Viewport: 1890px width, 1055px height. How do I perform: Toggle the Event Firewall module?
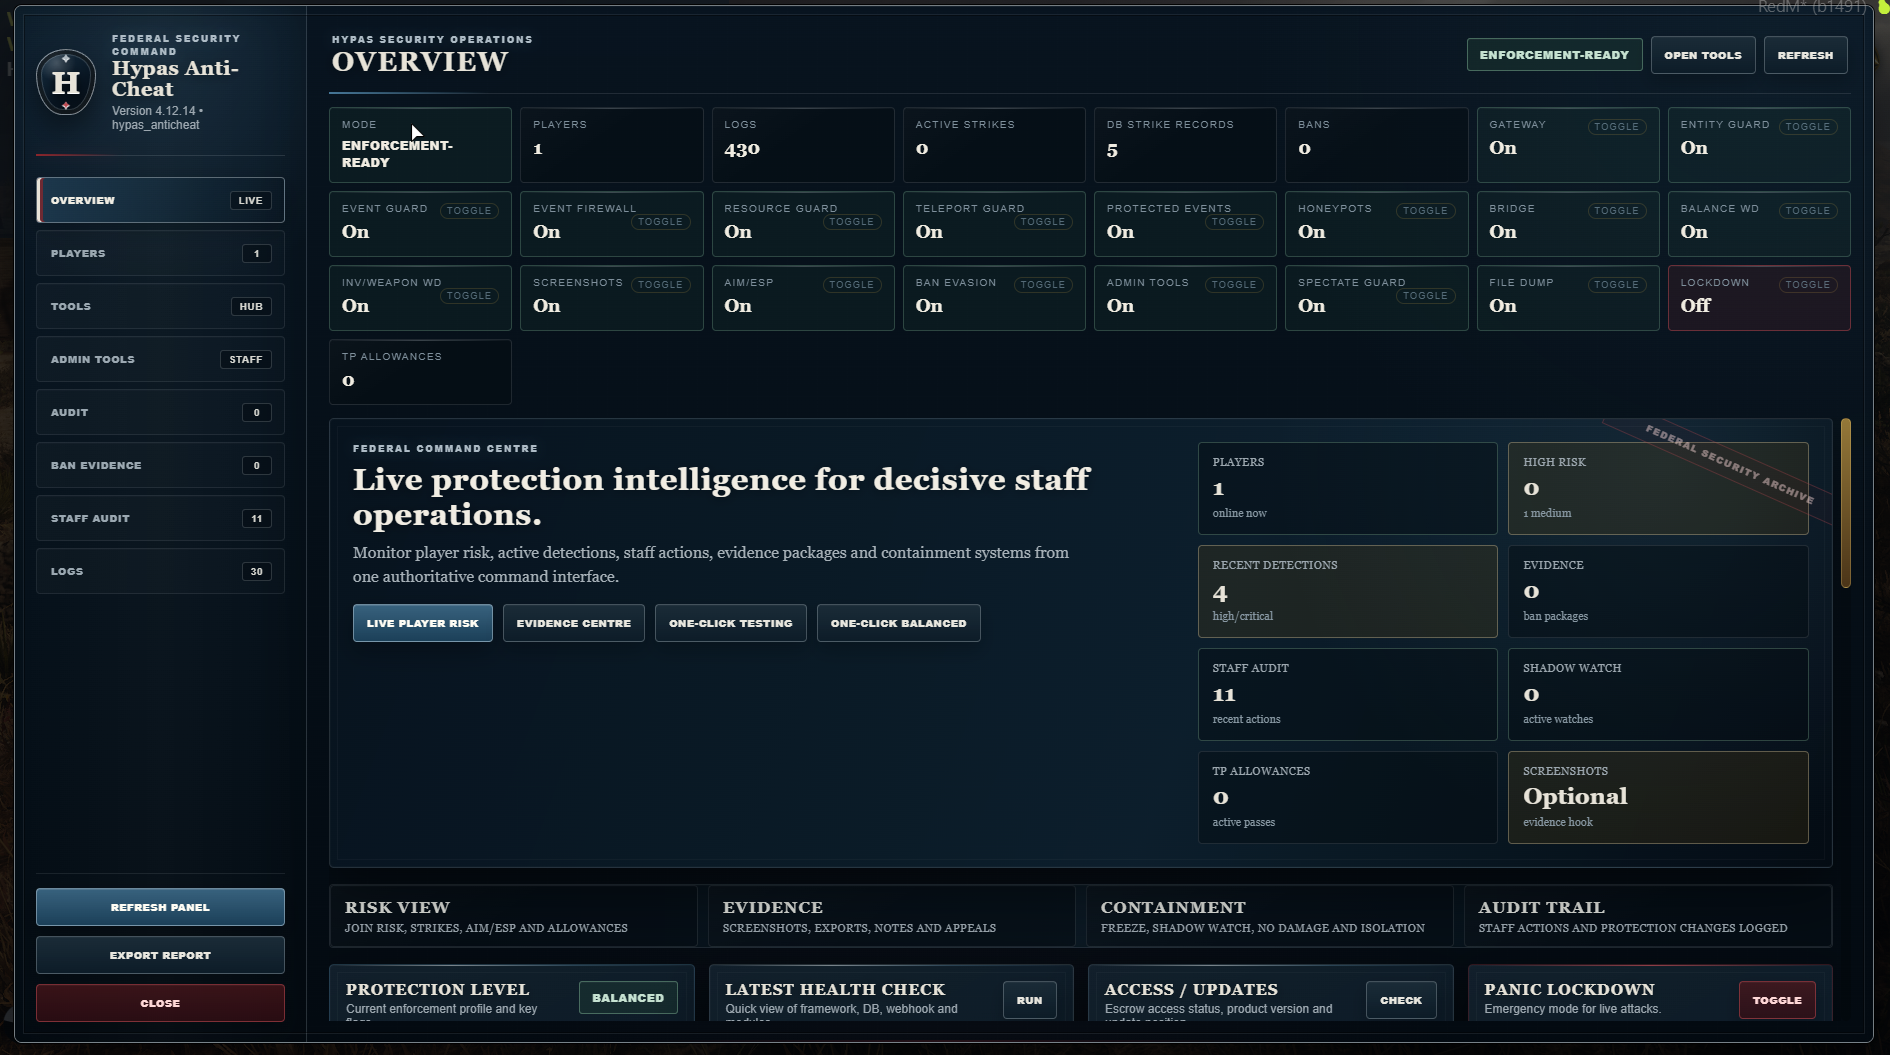[x=660, y=222]
